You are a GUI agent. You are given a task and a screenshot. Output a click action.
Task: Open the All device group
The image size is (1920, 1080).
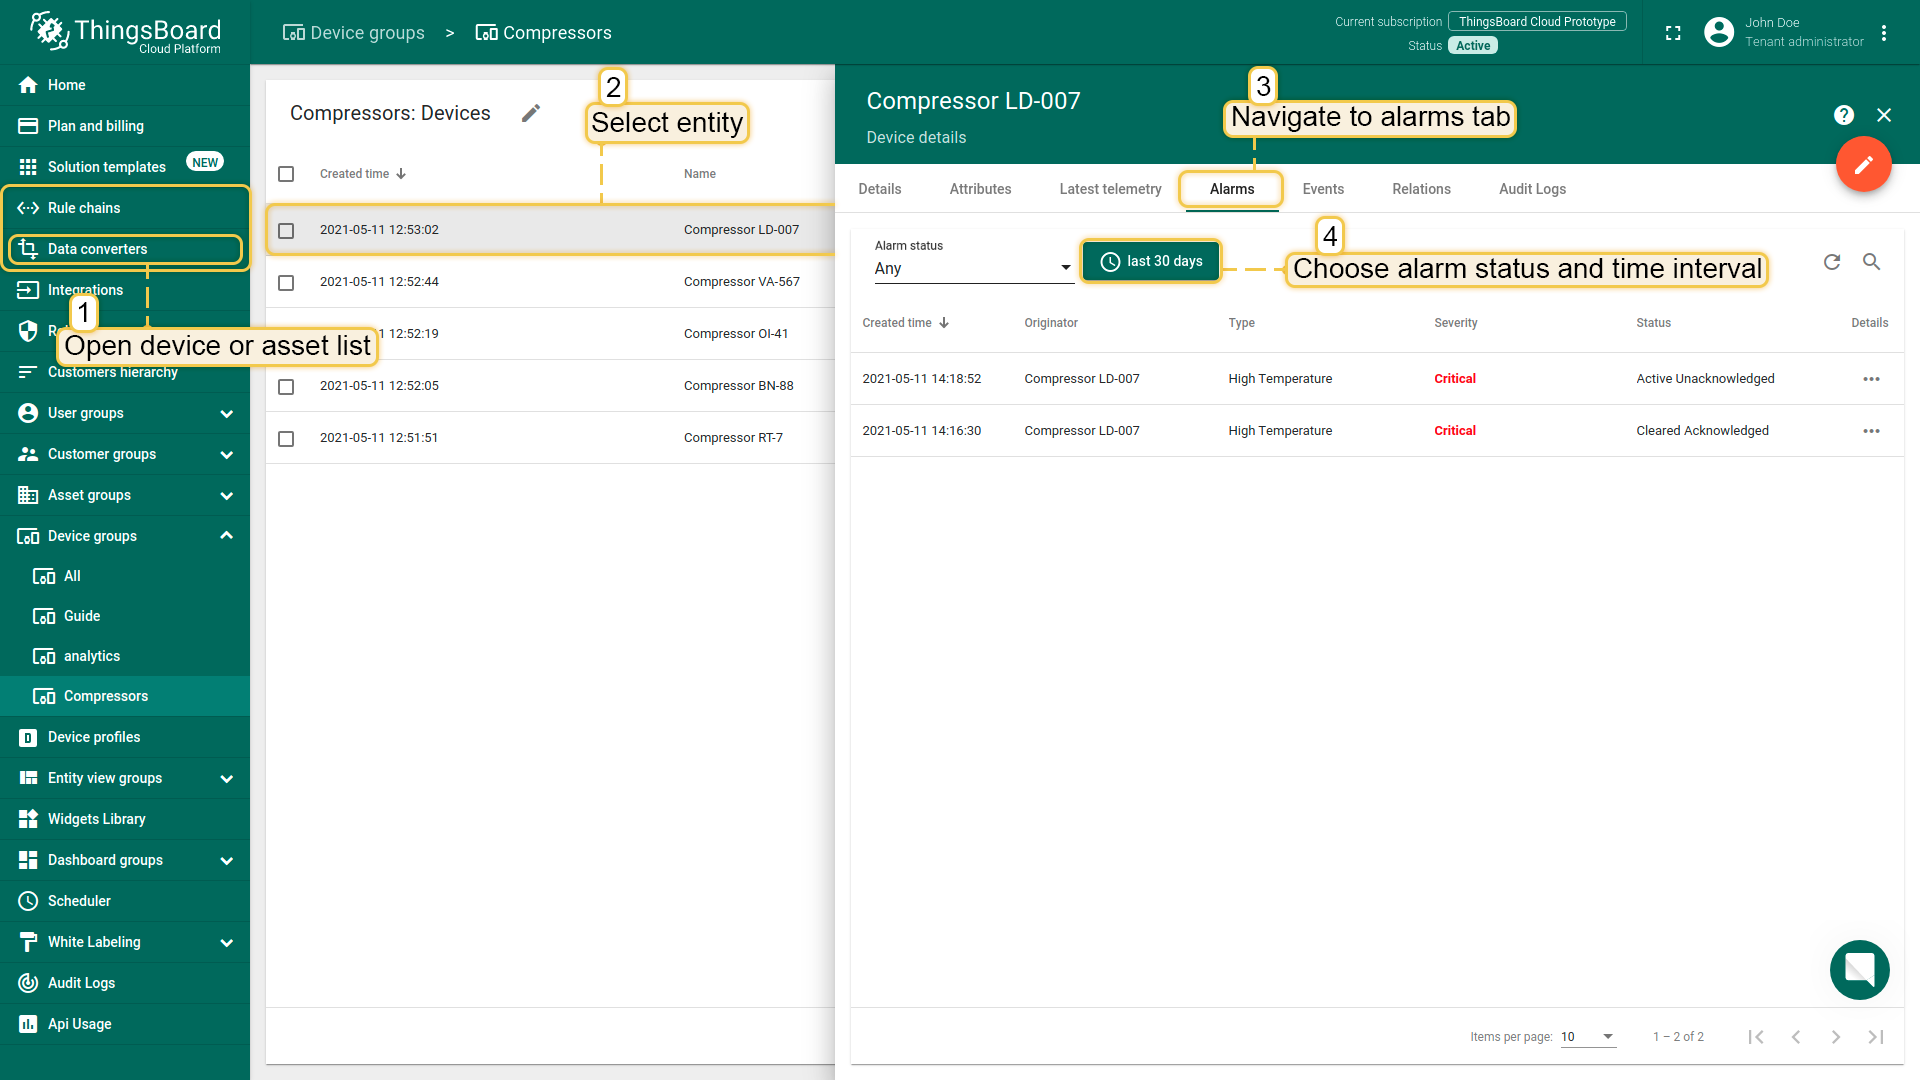(x=125, y=576)
